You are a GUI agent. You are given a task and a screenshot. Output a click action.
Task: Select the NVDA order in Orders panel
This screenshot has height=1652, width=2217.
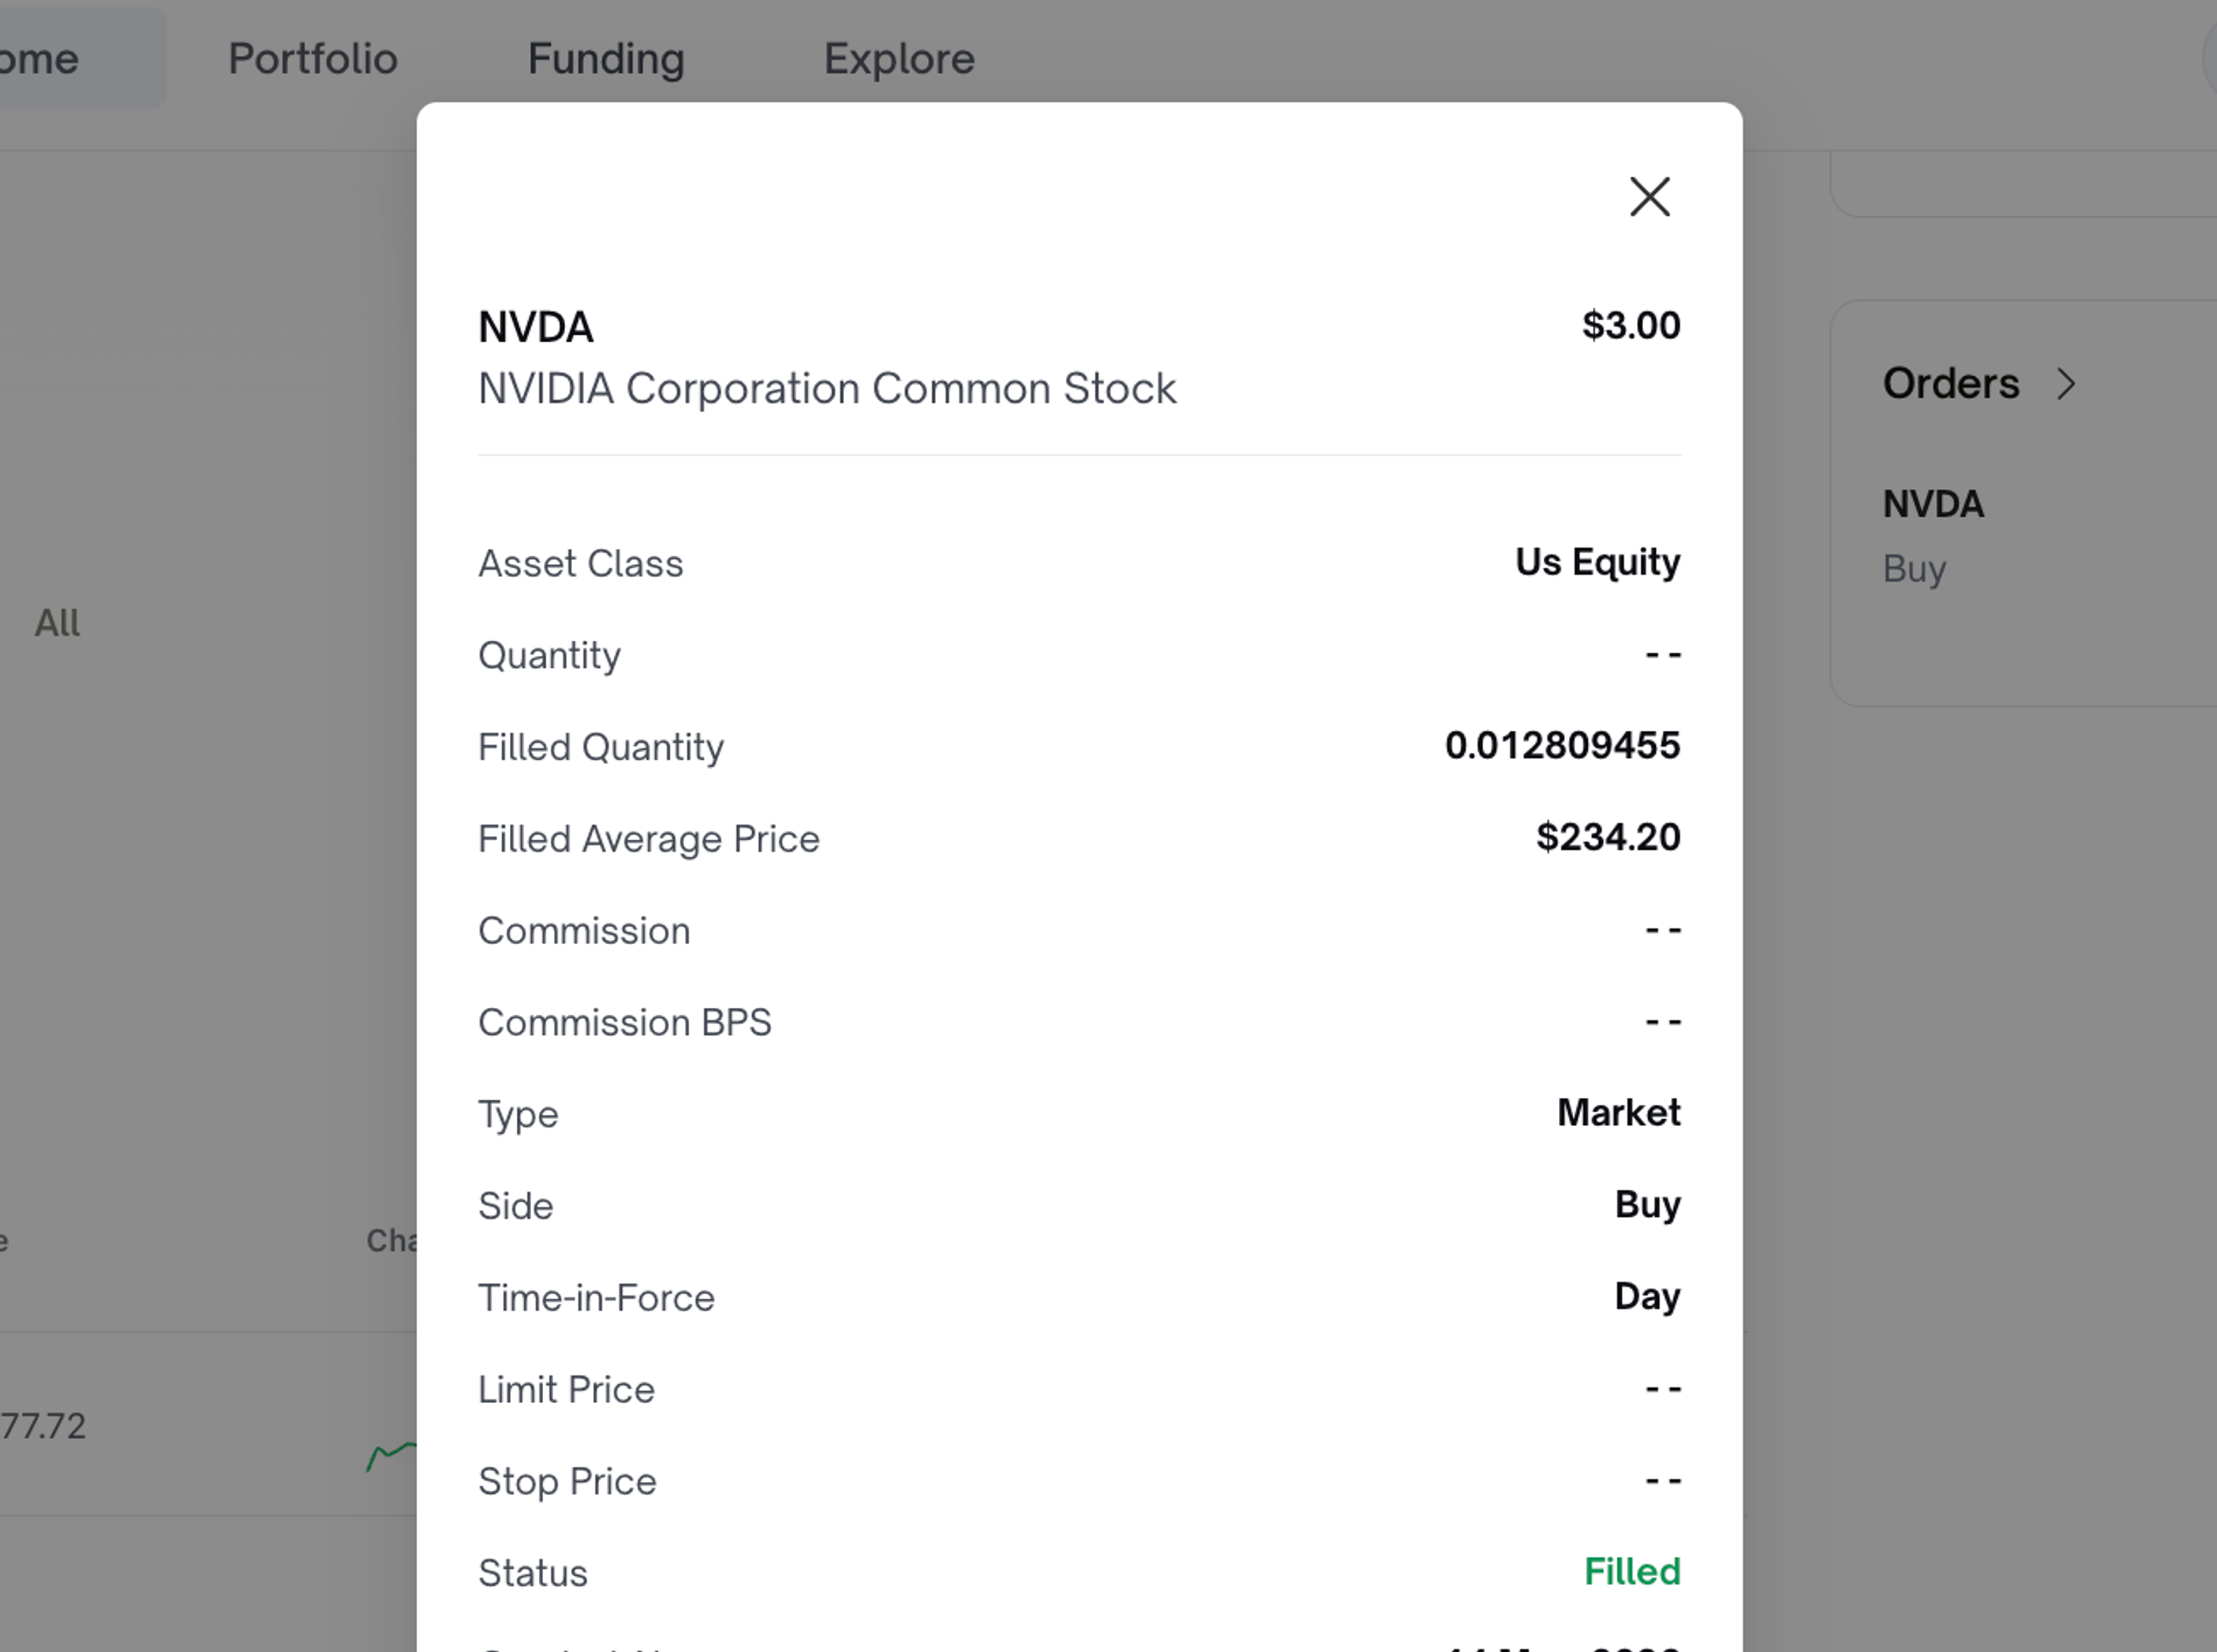pyautogui.click(x=1933, y=504)
